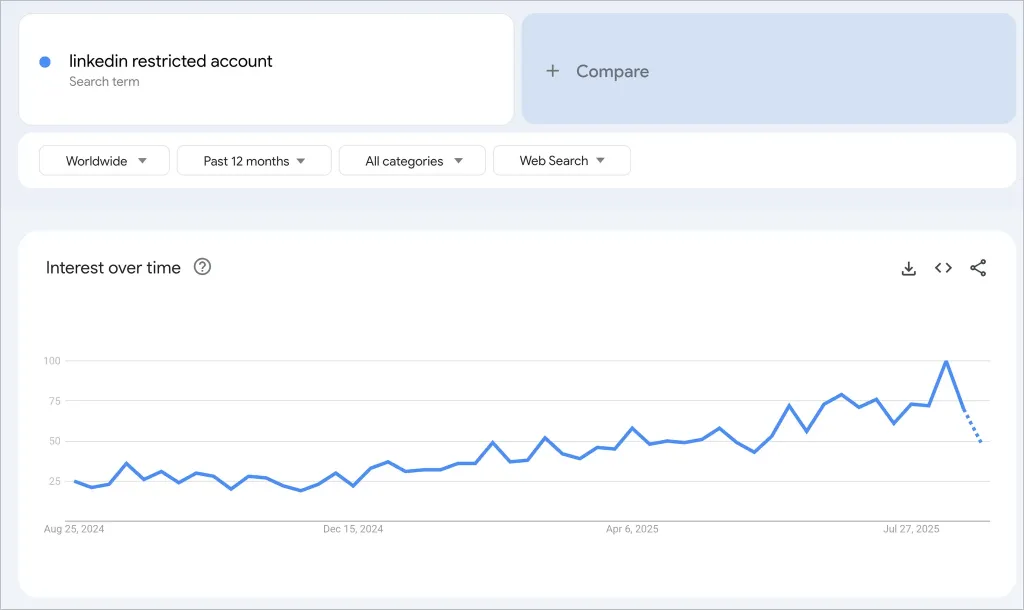Open the All categories dropdown
Viewport: 1024px width, 610px height.
412,161
